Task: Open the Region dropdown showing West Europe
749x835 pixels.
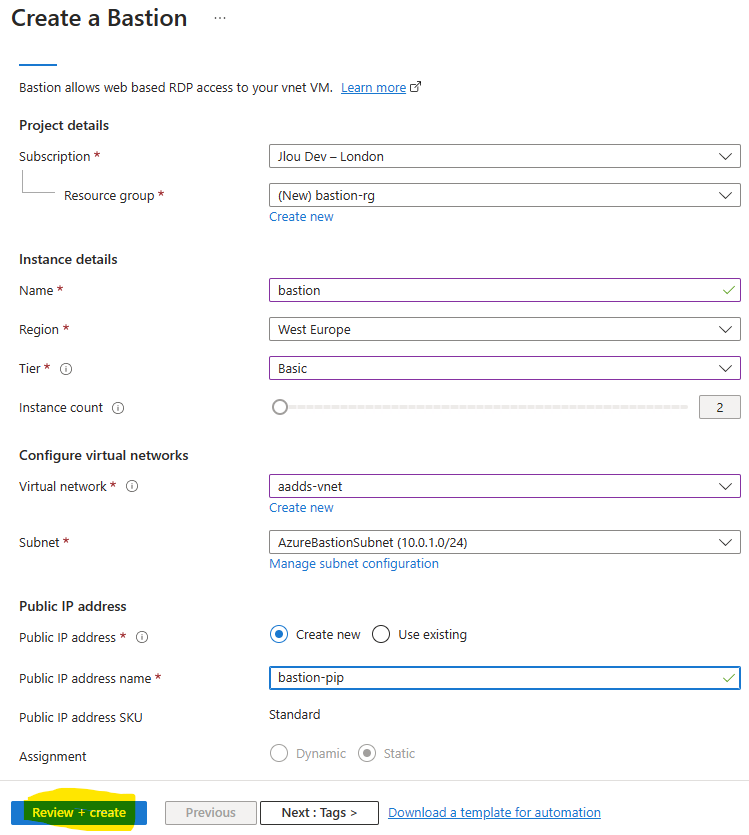Action: point(505,329)
